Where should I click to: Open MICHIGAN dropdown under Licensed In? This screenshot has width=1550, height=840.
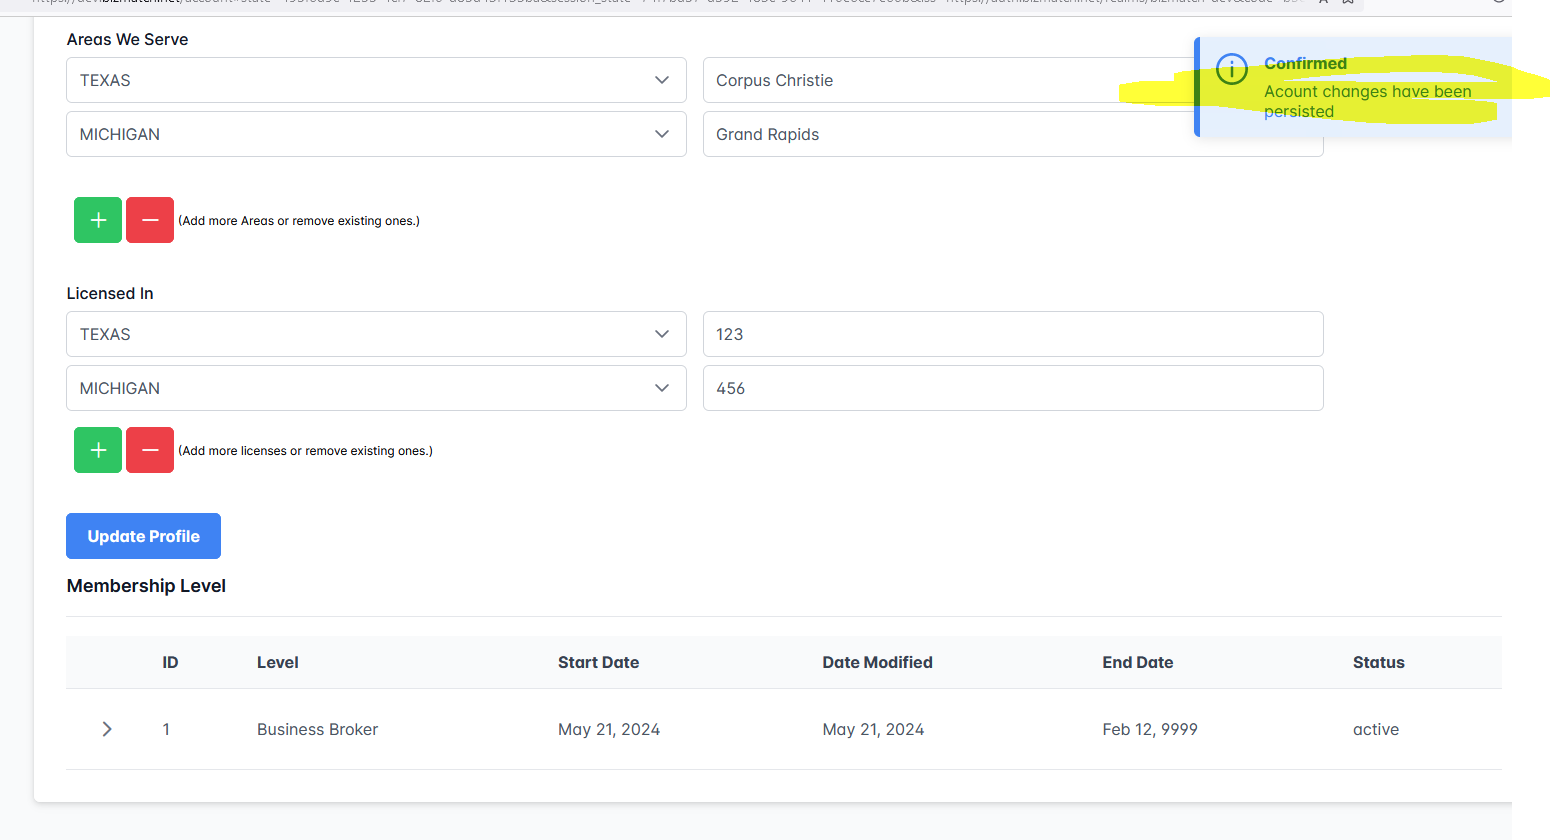click(376, 388)
